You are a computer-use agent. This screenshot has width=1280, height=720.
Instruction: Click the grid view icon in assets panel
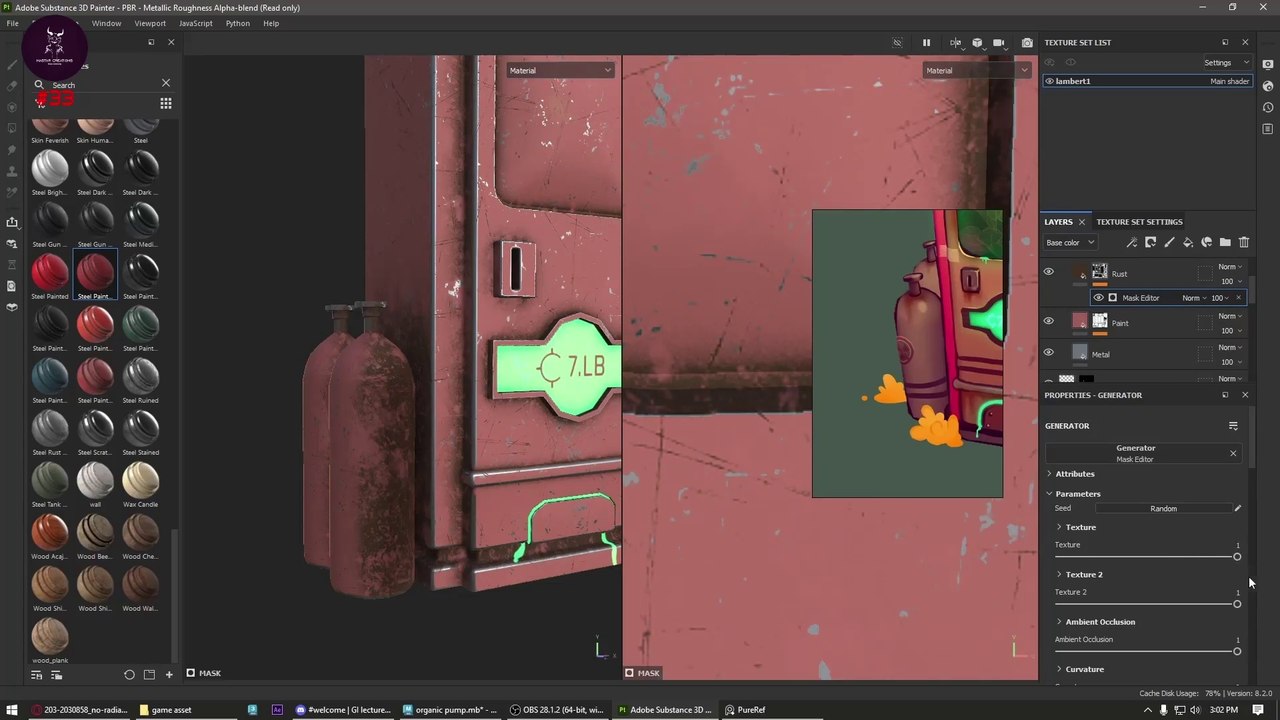tap(166, 103)
